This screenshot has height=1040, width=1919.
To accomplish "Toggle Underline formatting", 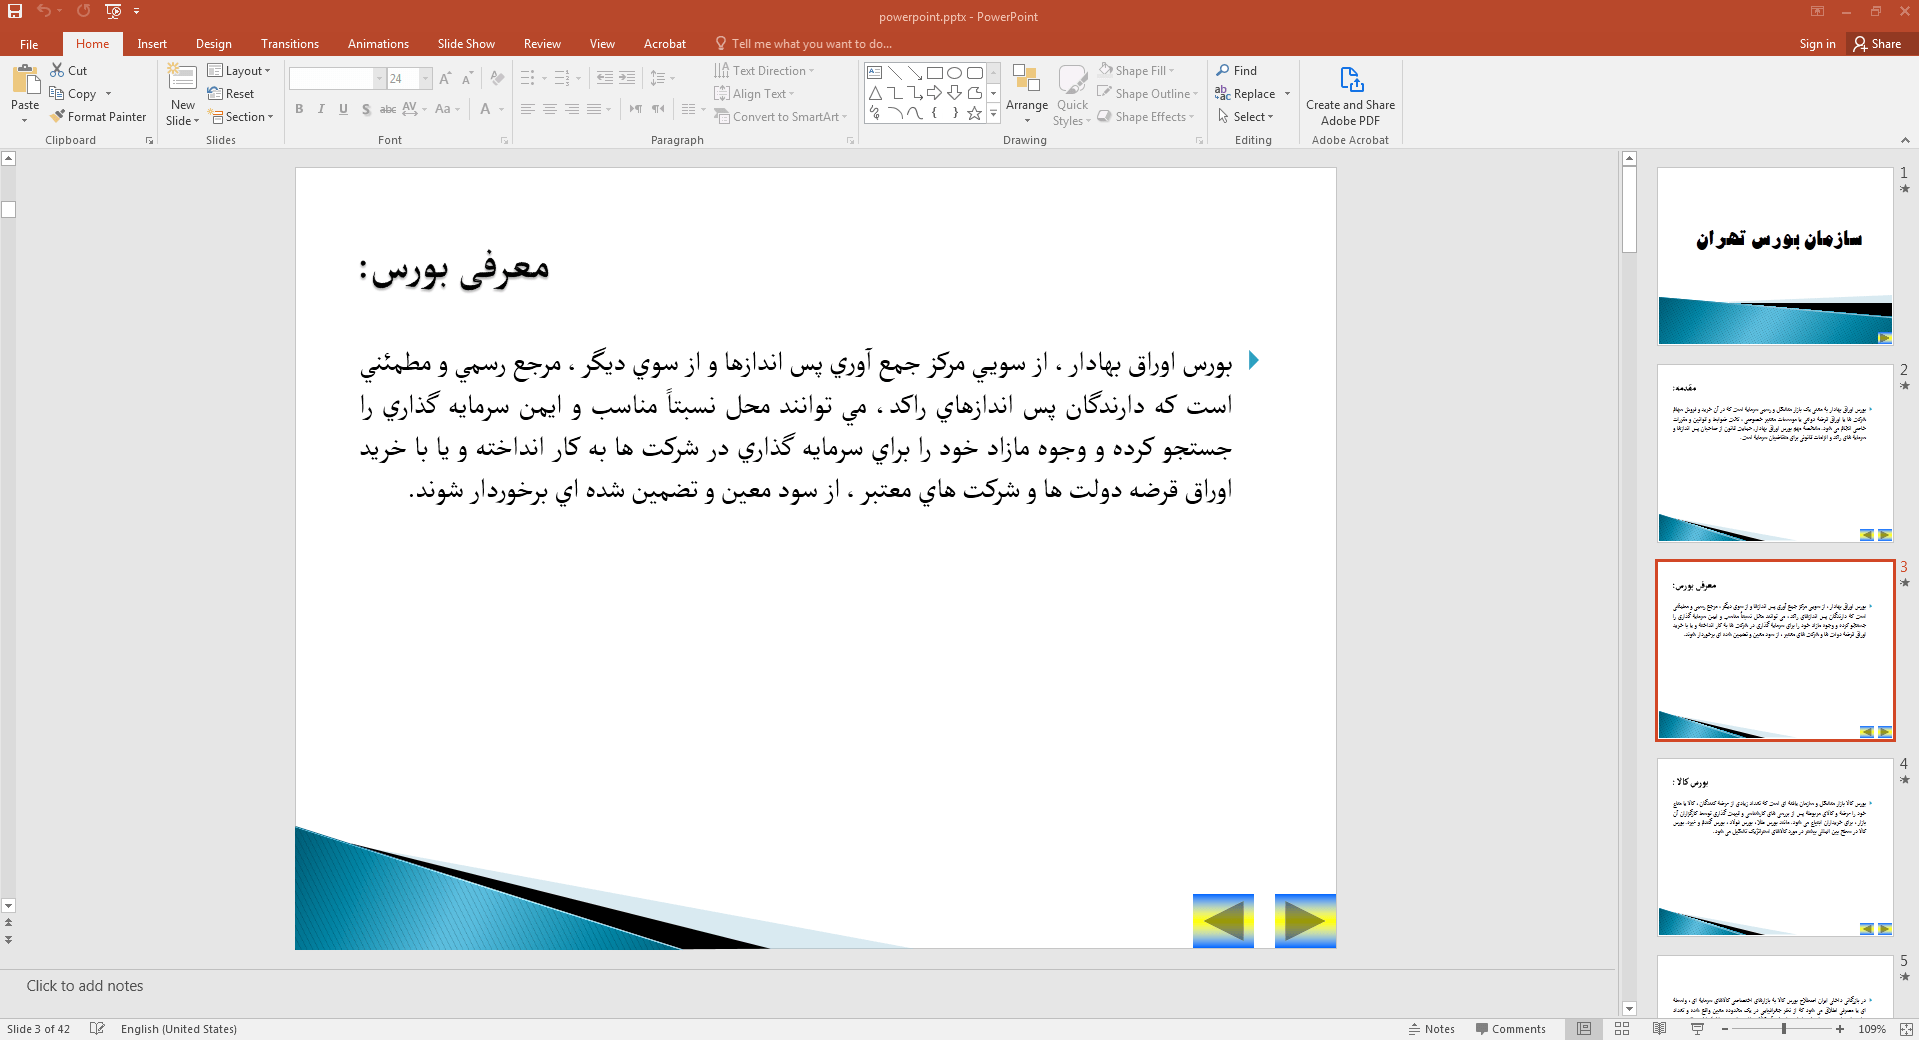I will point(343,109).
